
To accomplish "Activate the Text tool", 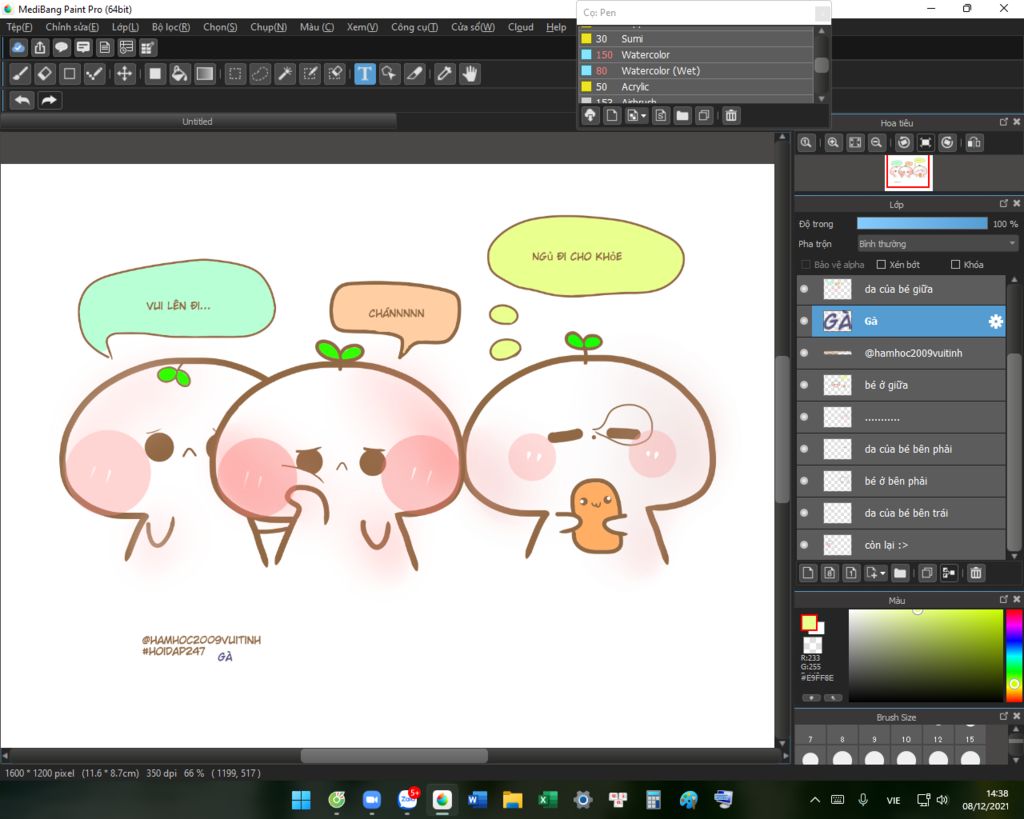I will [x=364, y=74].
